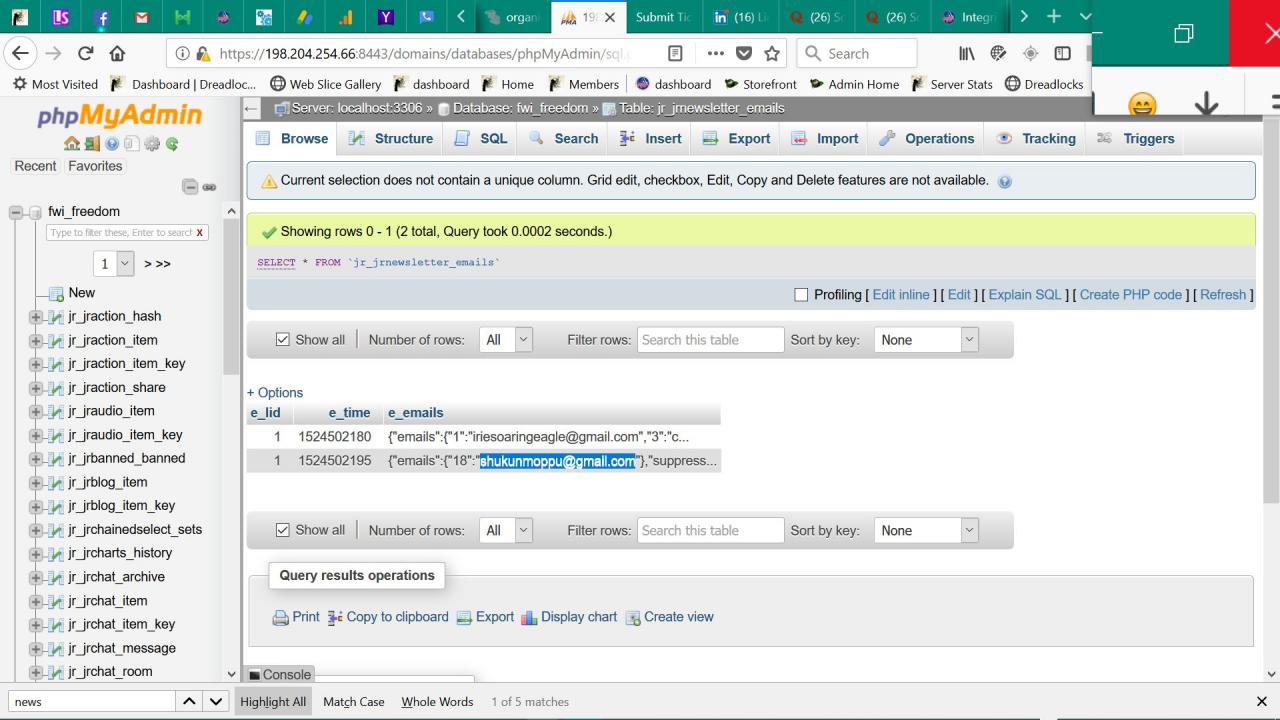Uncheck the lower Show all checkbox
The image size is (1280, 720).
click(x=282, y=530)
